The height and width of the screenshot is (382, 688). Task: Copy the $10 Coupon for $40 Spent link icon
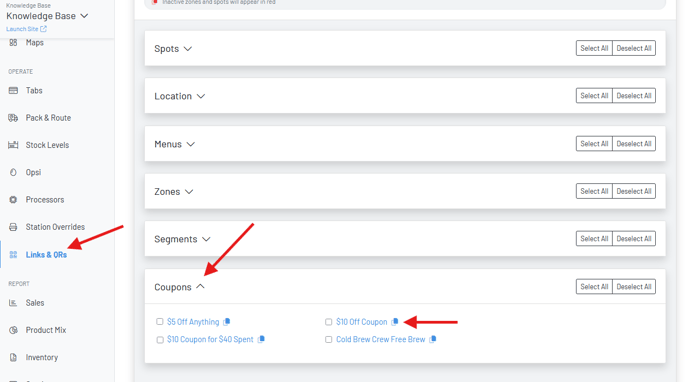tap(261, 339)
